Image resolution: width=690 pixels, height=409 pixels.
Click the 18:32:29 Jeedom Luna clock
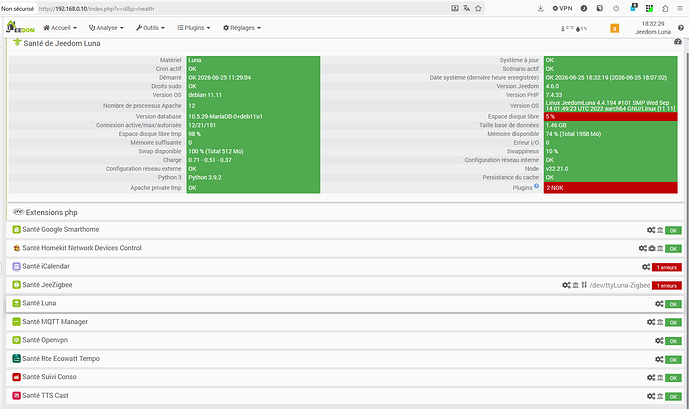pos(653,28)
